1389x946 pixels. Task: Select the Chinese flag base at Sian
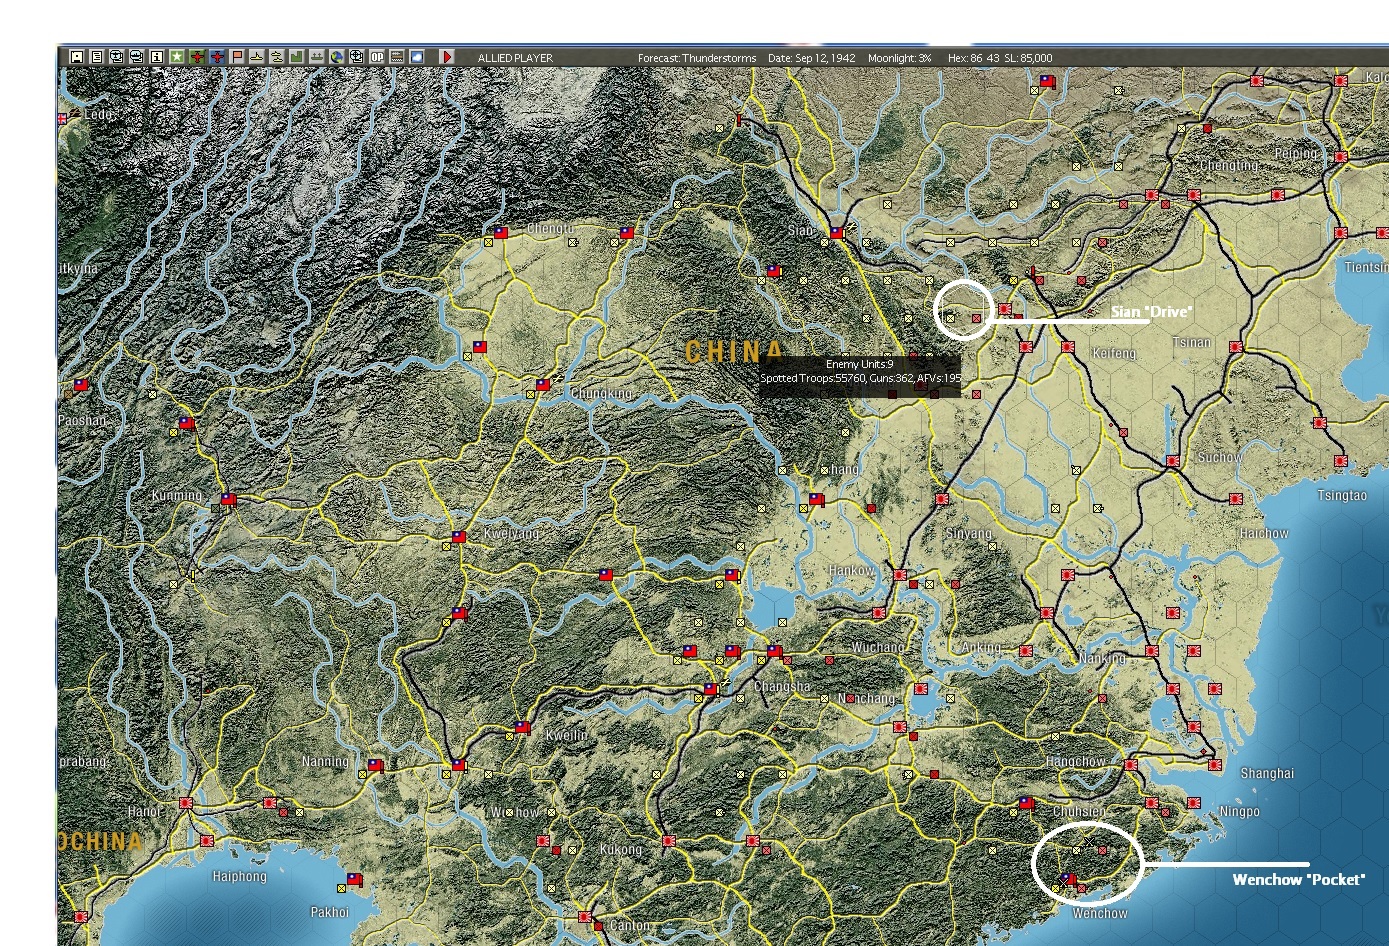coord(837,233)
